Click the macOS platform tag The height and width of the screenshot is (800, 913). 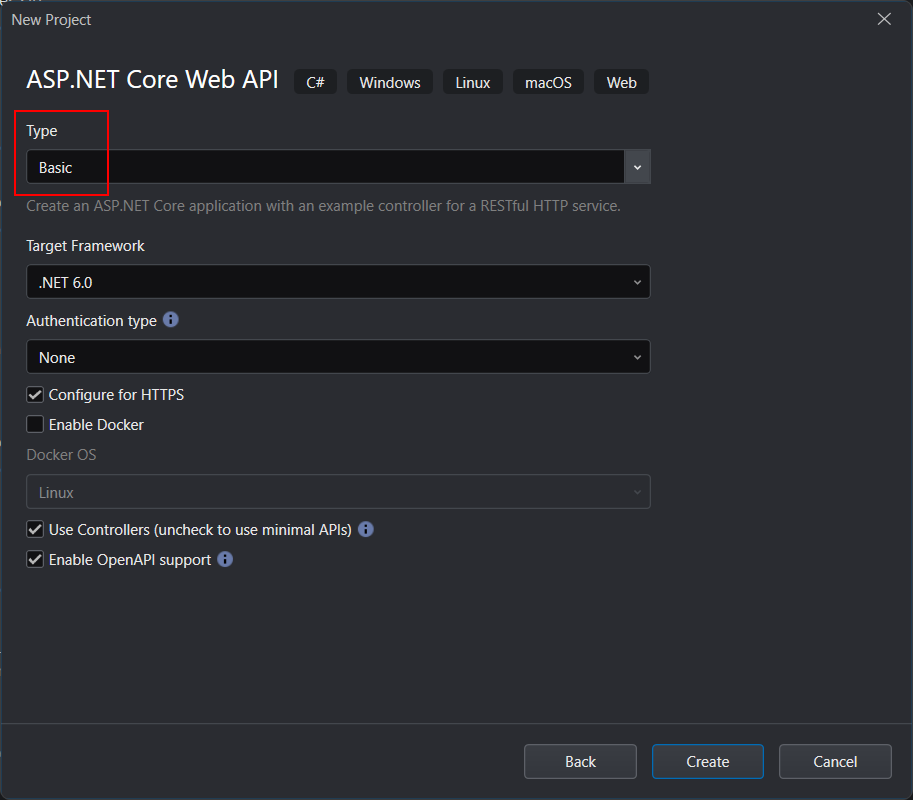(548, 82)
